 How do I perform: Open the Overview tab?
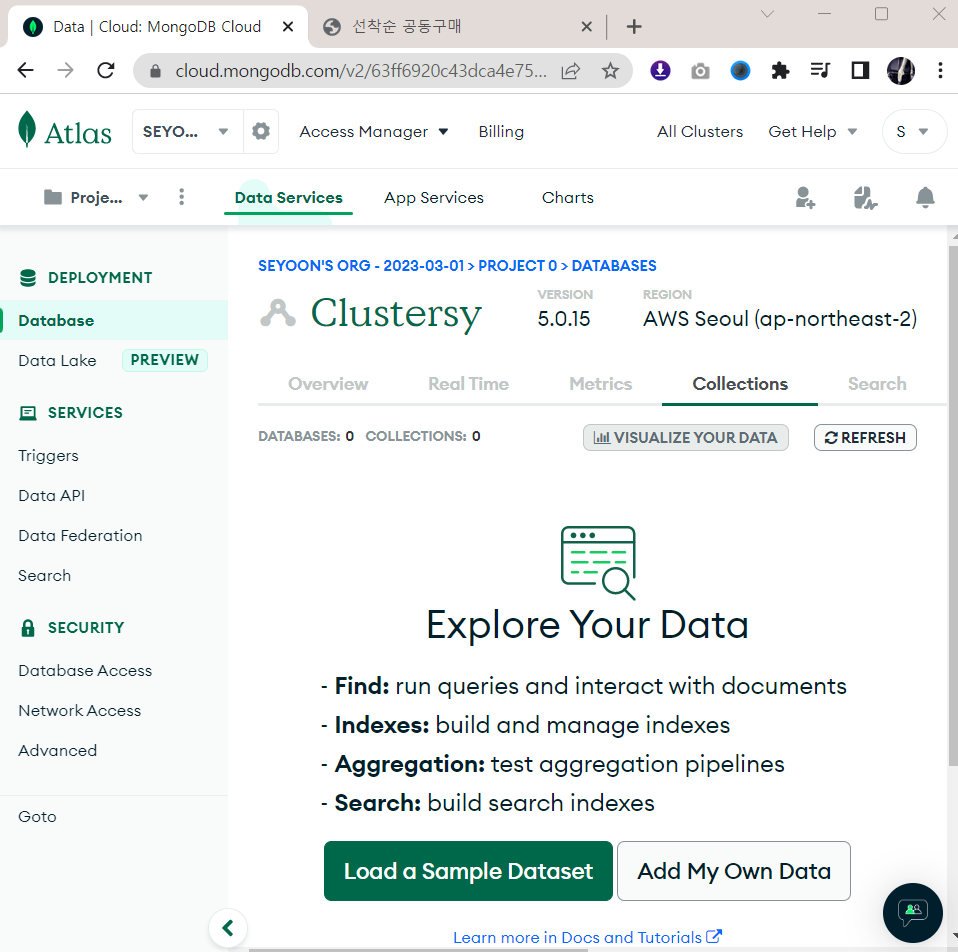tap(328, 384)
